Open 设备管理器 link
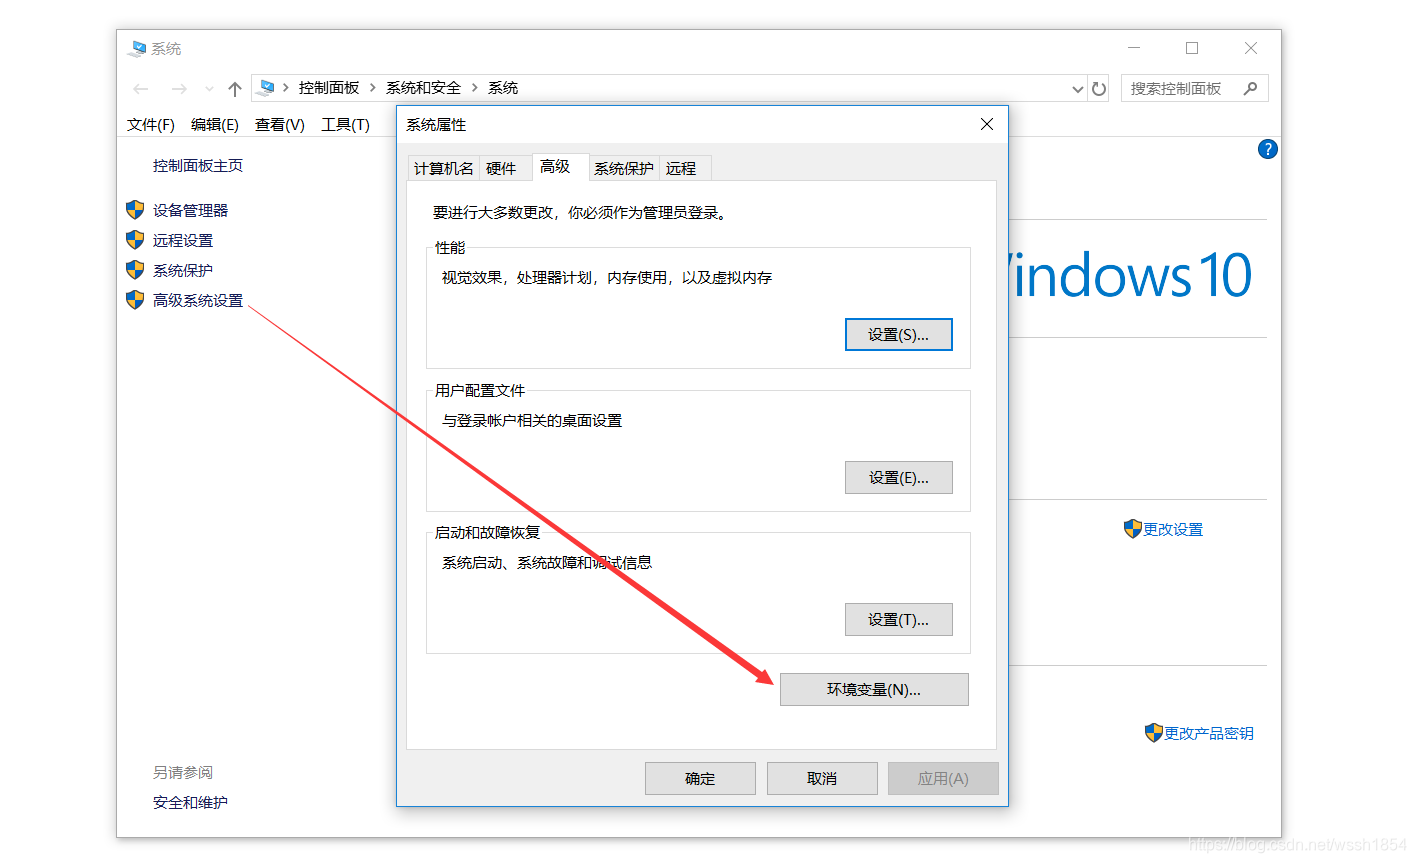Screen dimensions: 1416x863 pos(191,210)
